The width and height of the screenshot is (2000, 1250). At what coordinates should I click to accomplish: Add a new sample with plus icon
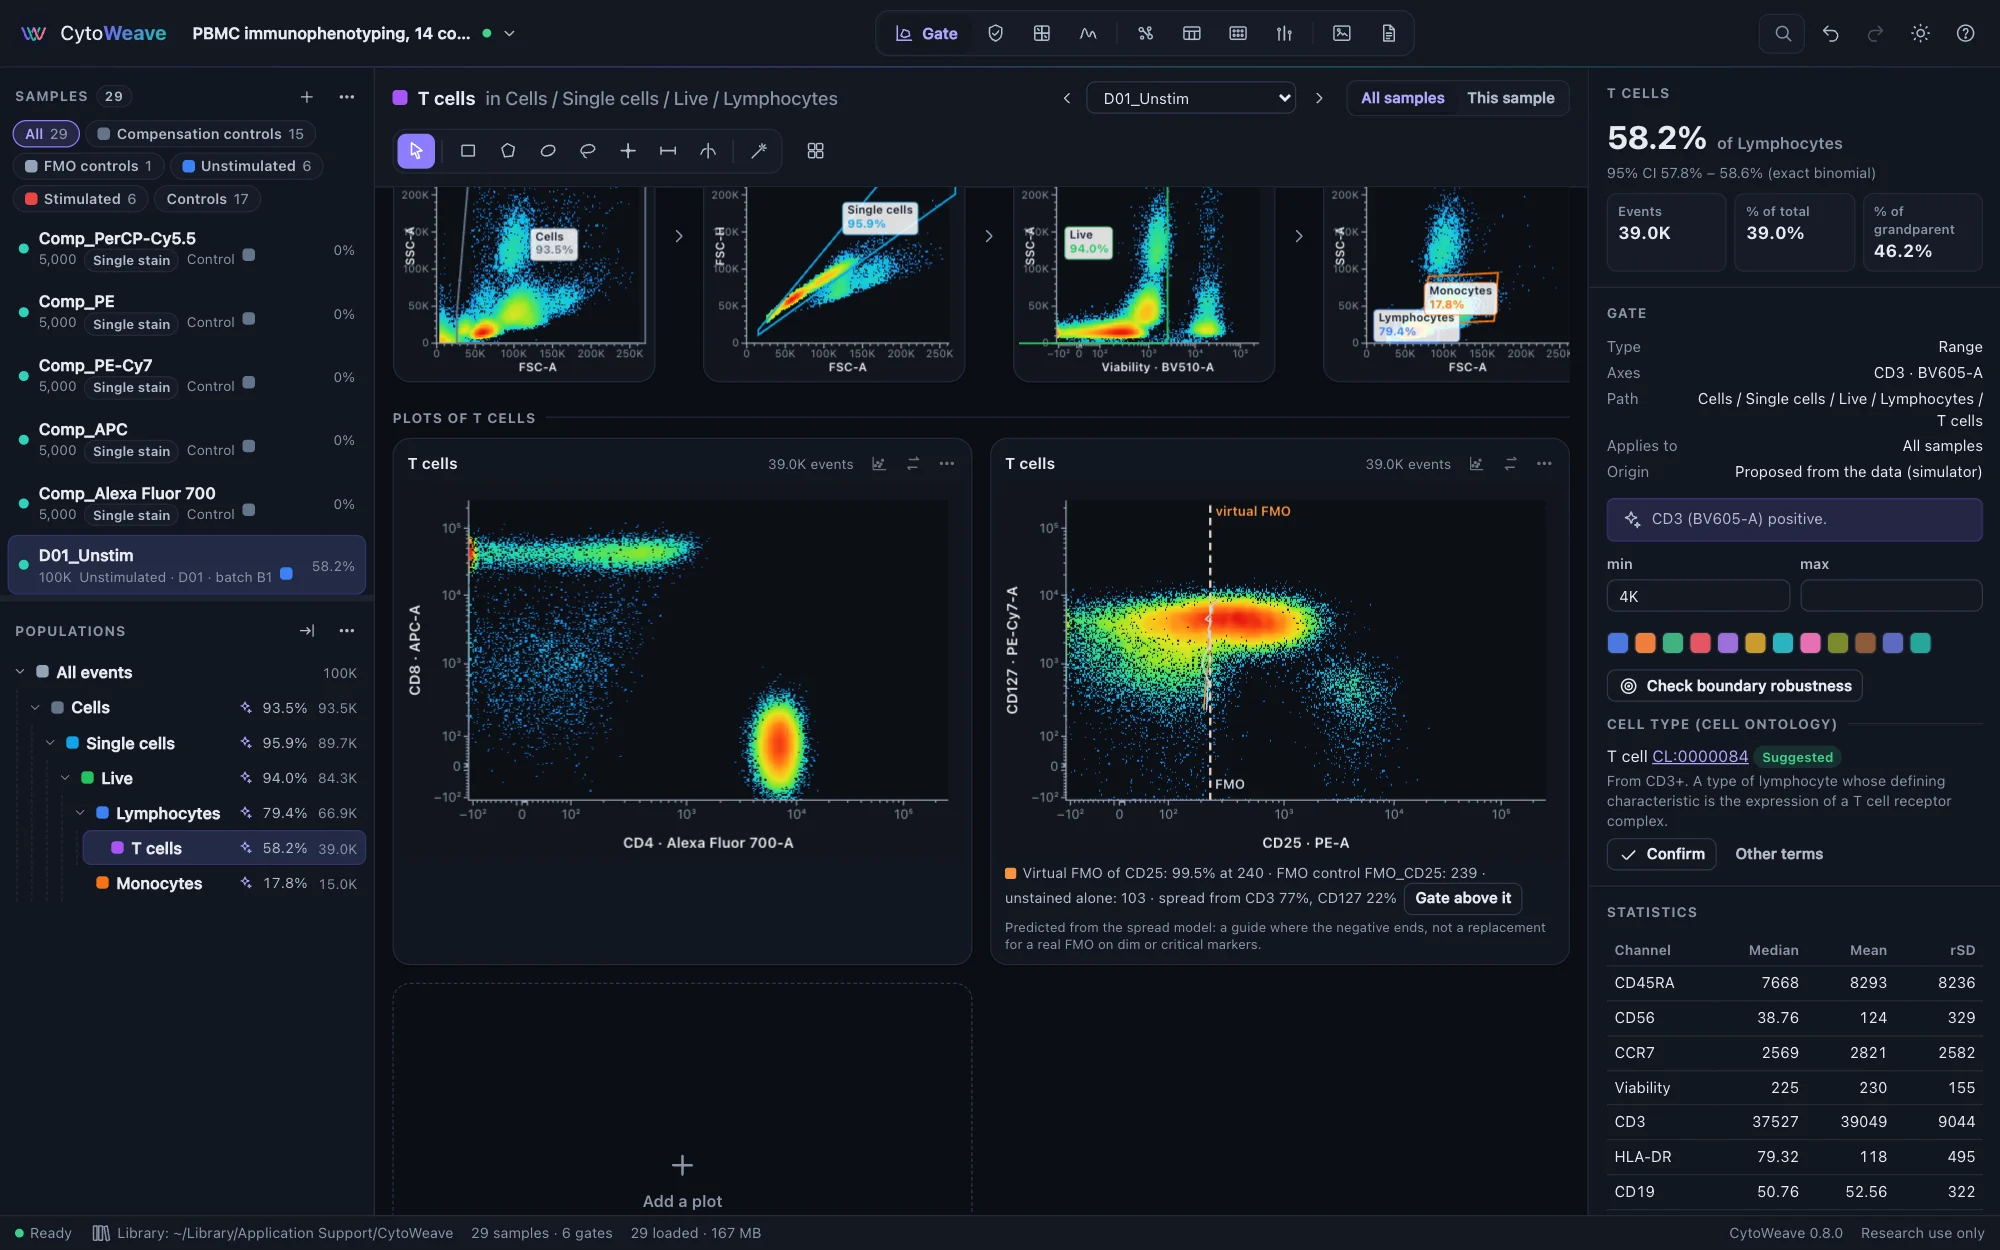click(307, 97)
